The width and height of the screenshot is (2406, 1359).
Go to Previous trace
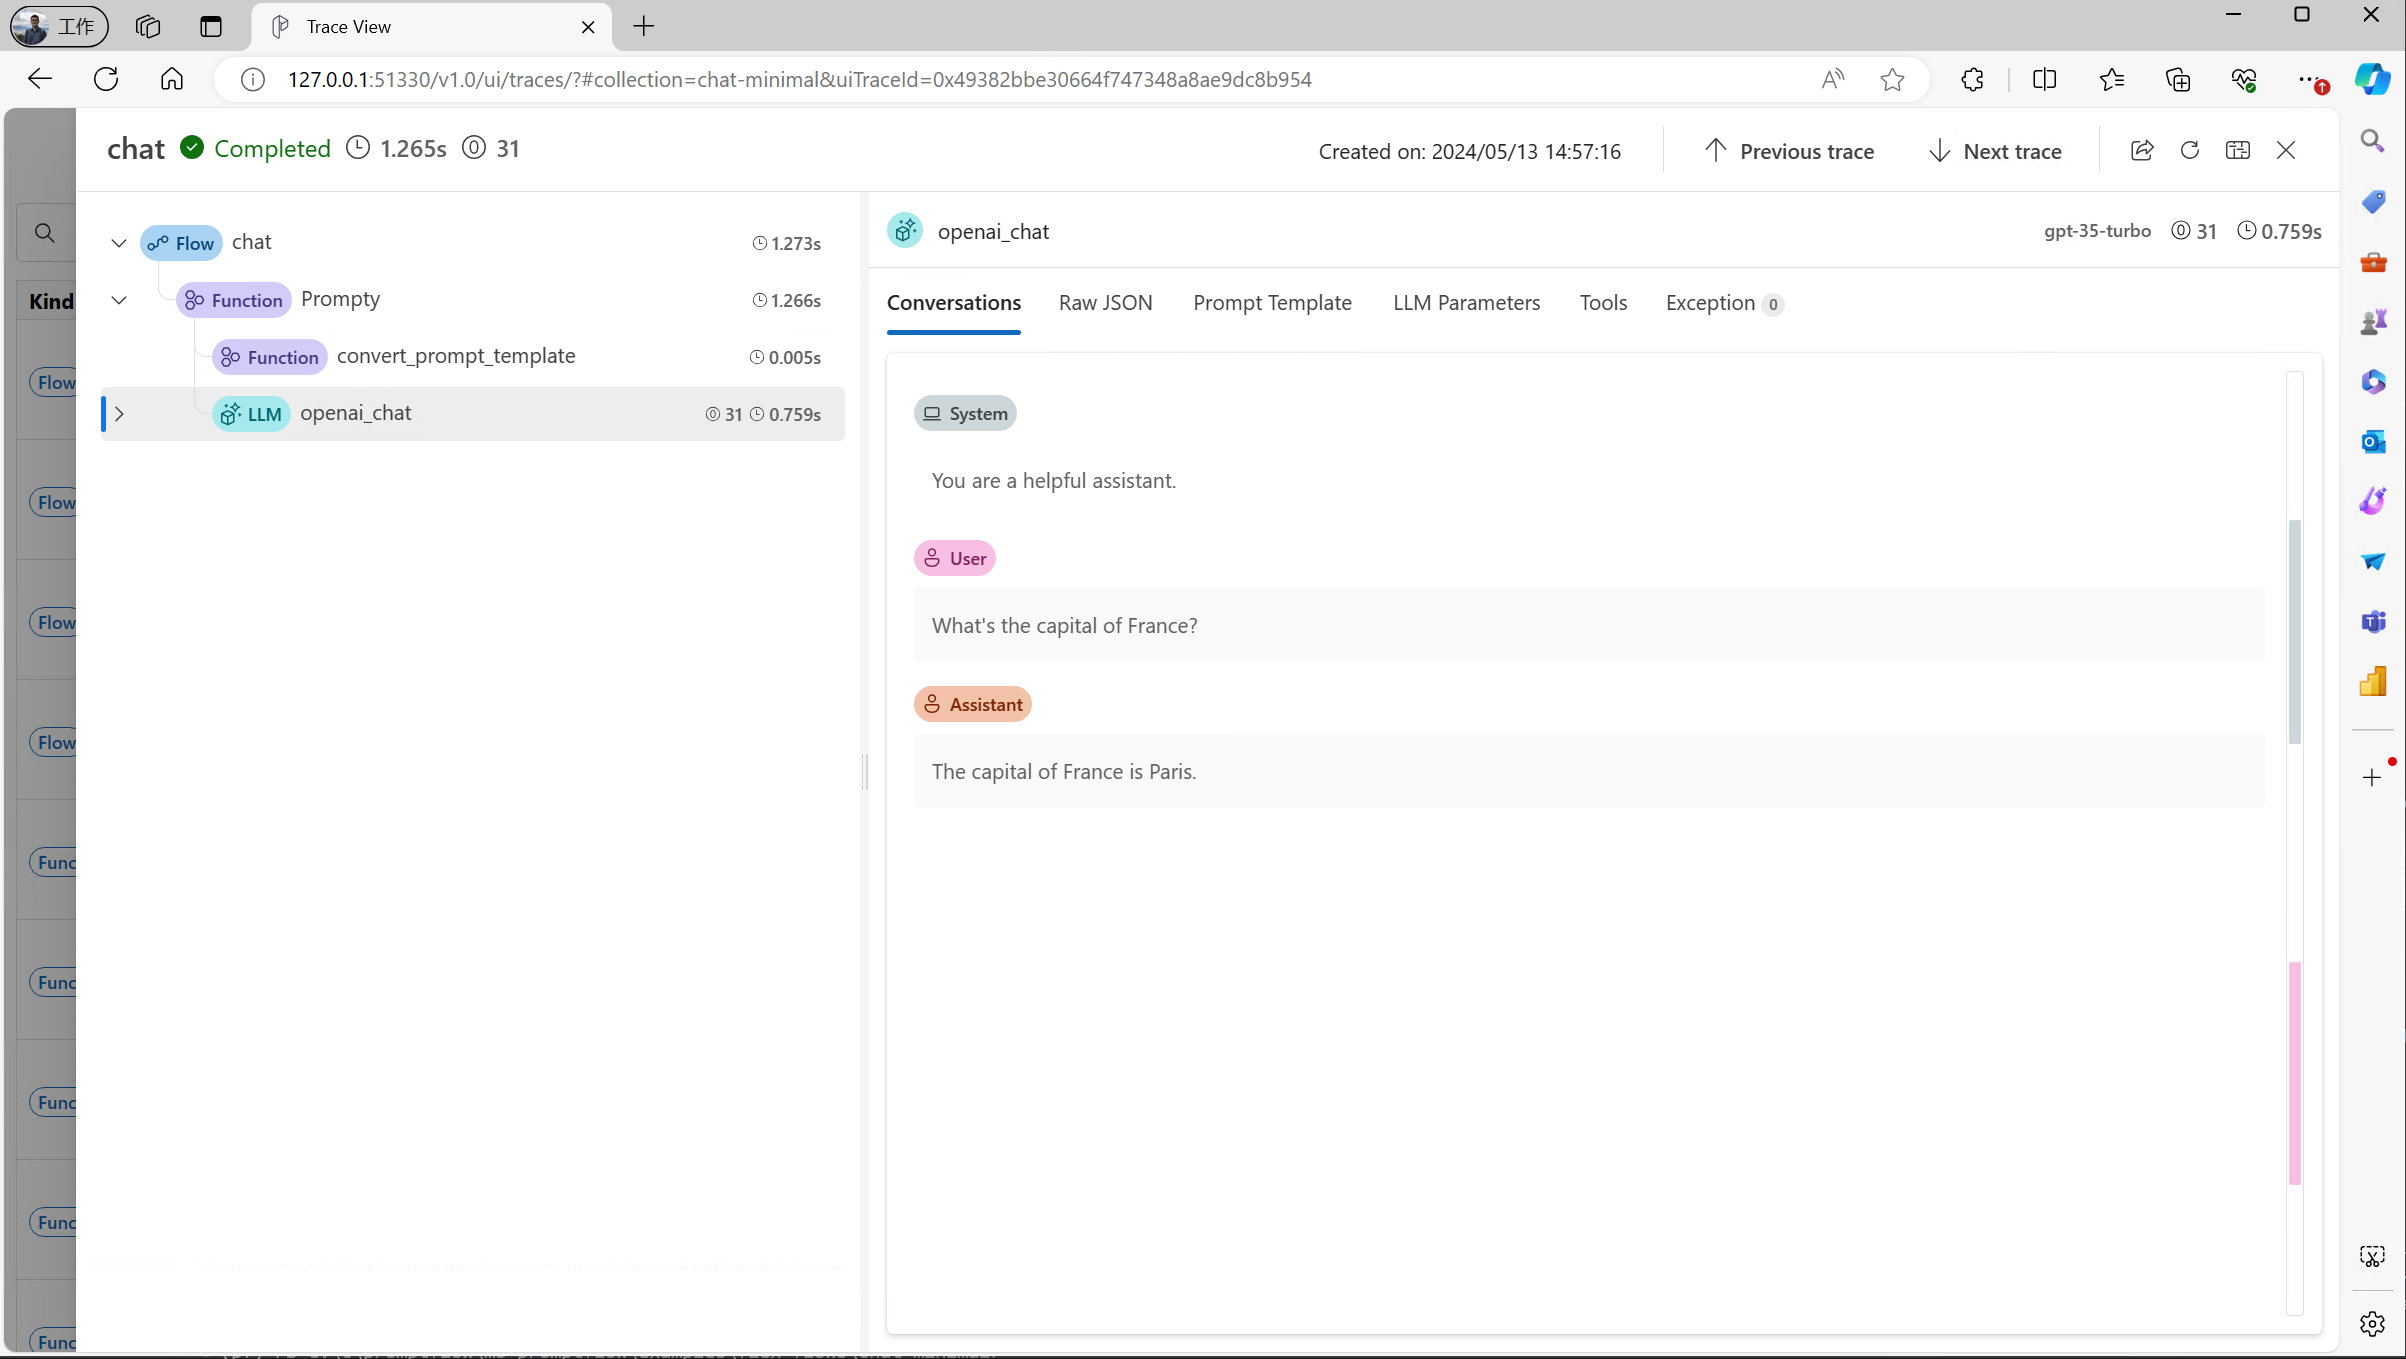tap(1788, 151)
